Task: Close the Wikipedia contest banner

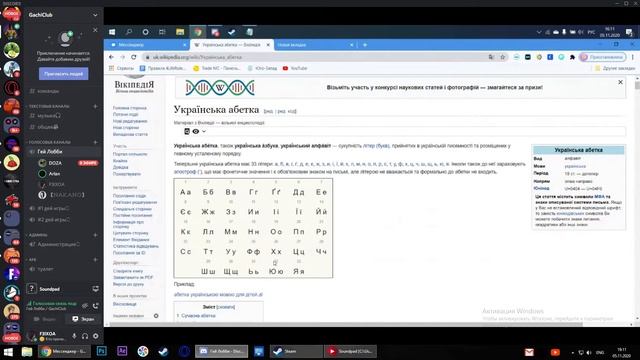Action: 620,82
